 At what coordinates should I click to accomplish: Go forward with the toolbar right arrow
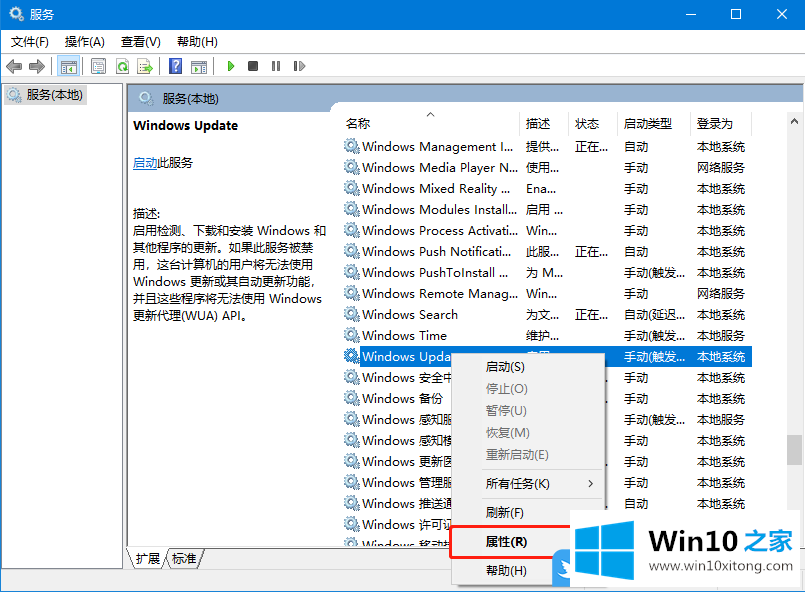[37, 66]
